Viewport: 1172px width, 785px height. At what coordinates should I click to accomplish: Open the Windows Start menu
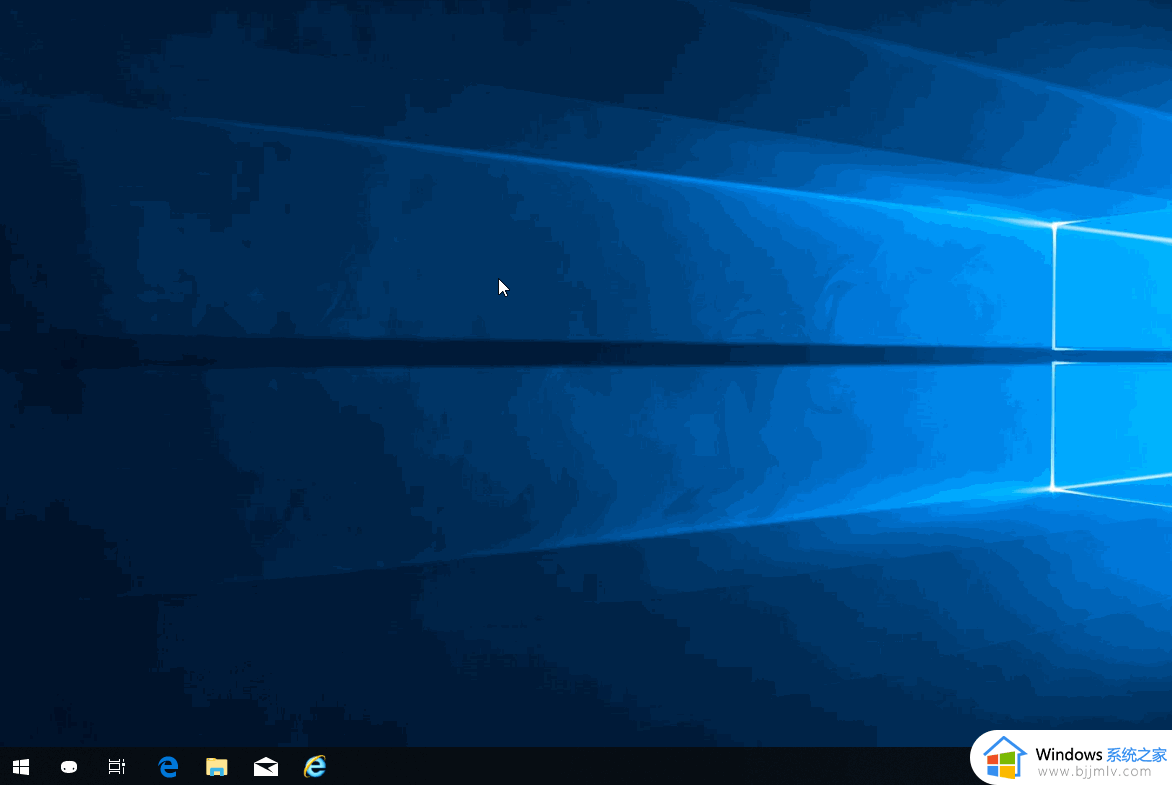(x=21, y=766)
